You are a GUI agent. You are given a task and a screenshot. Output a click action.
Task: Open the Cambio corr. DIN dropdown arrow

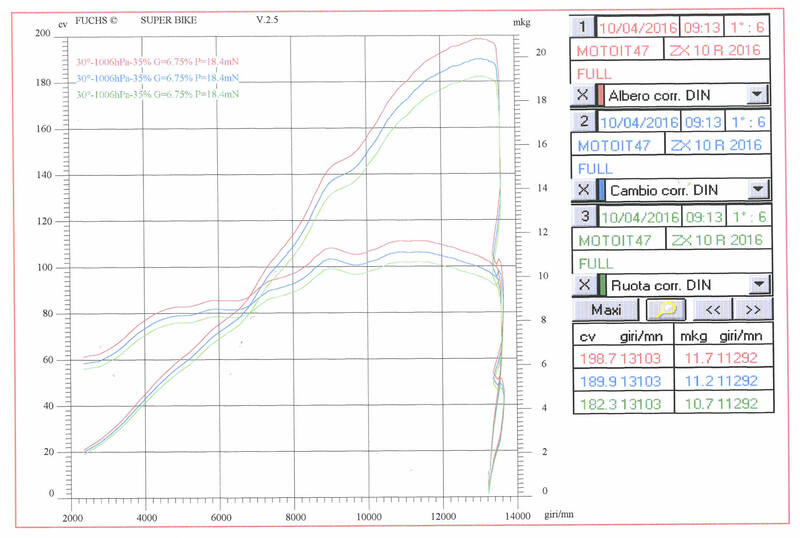coord(757,190)
